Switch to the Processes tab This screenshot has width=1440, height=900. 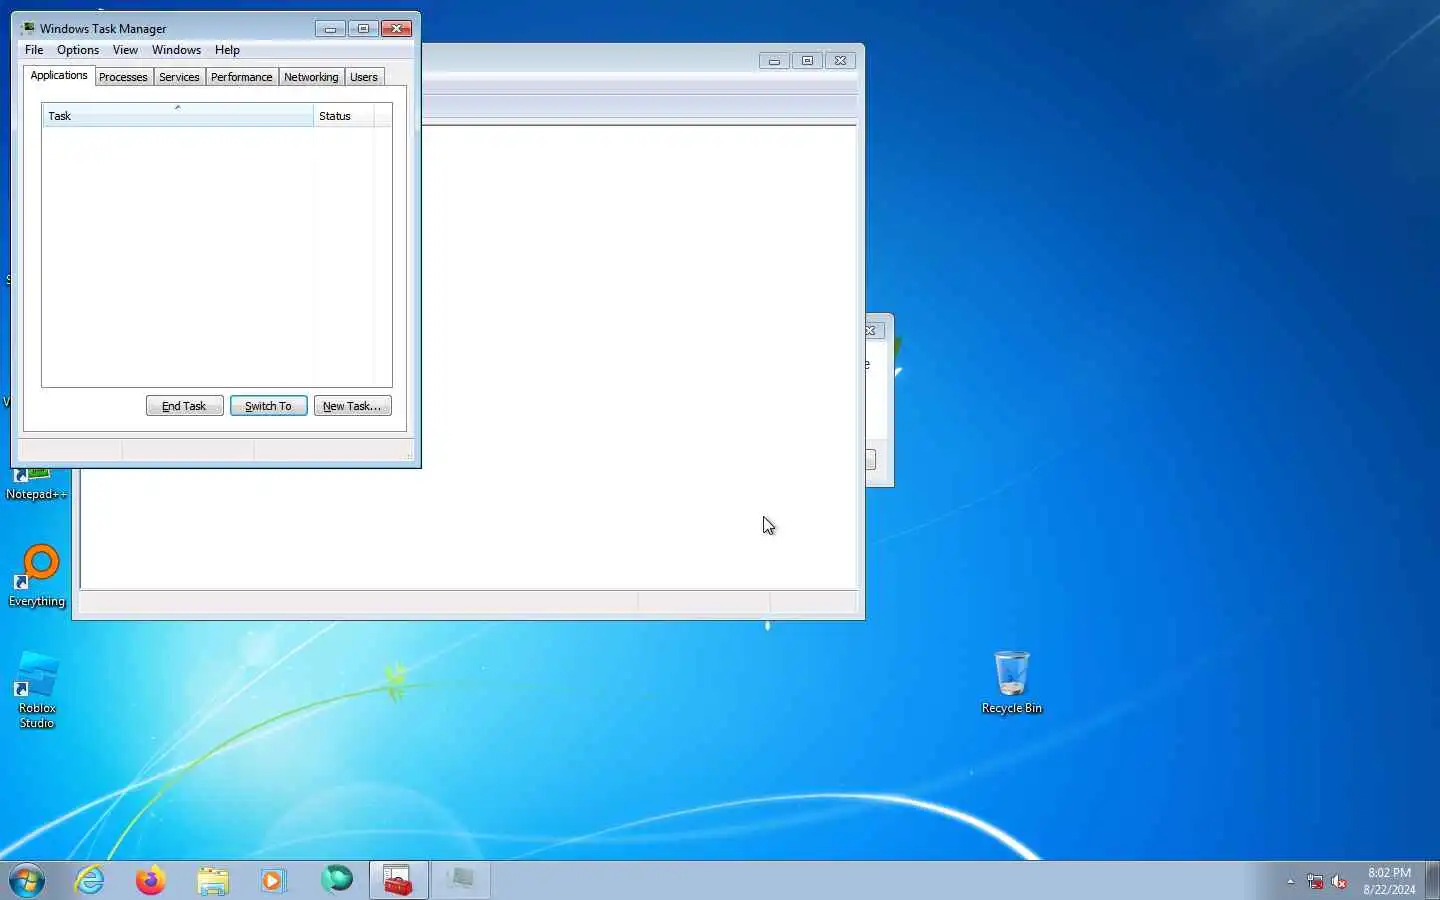(x=123, y=77)
